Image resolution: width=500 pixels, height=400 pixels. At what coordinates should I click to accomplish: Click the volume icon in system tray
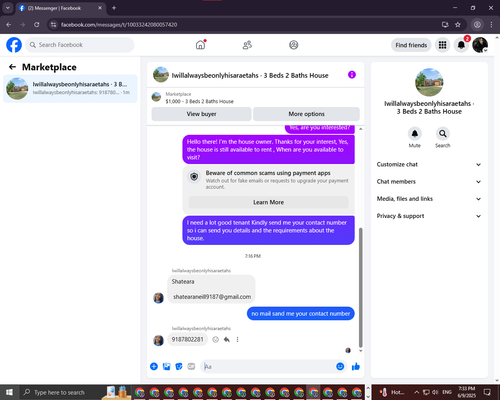435,392
